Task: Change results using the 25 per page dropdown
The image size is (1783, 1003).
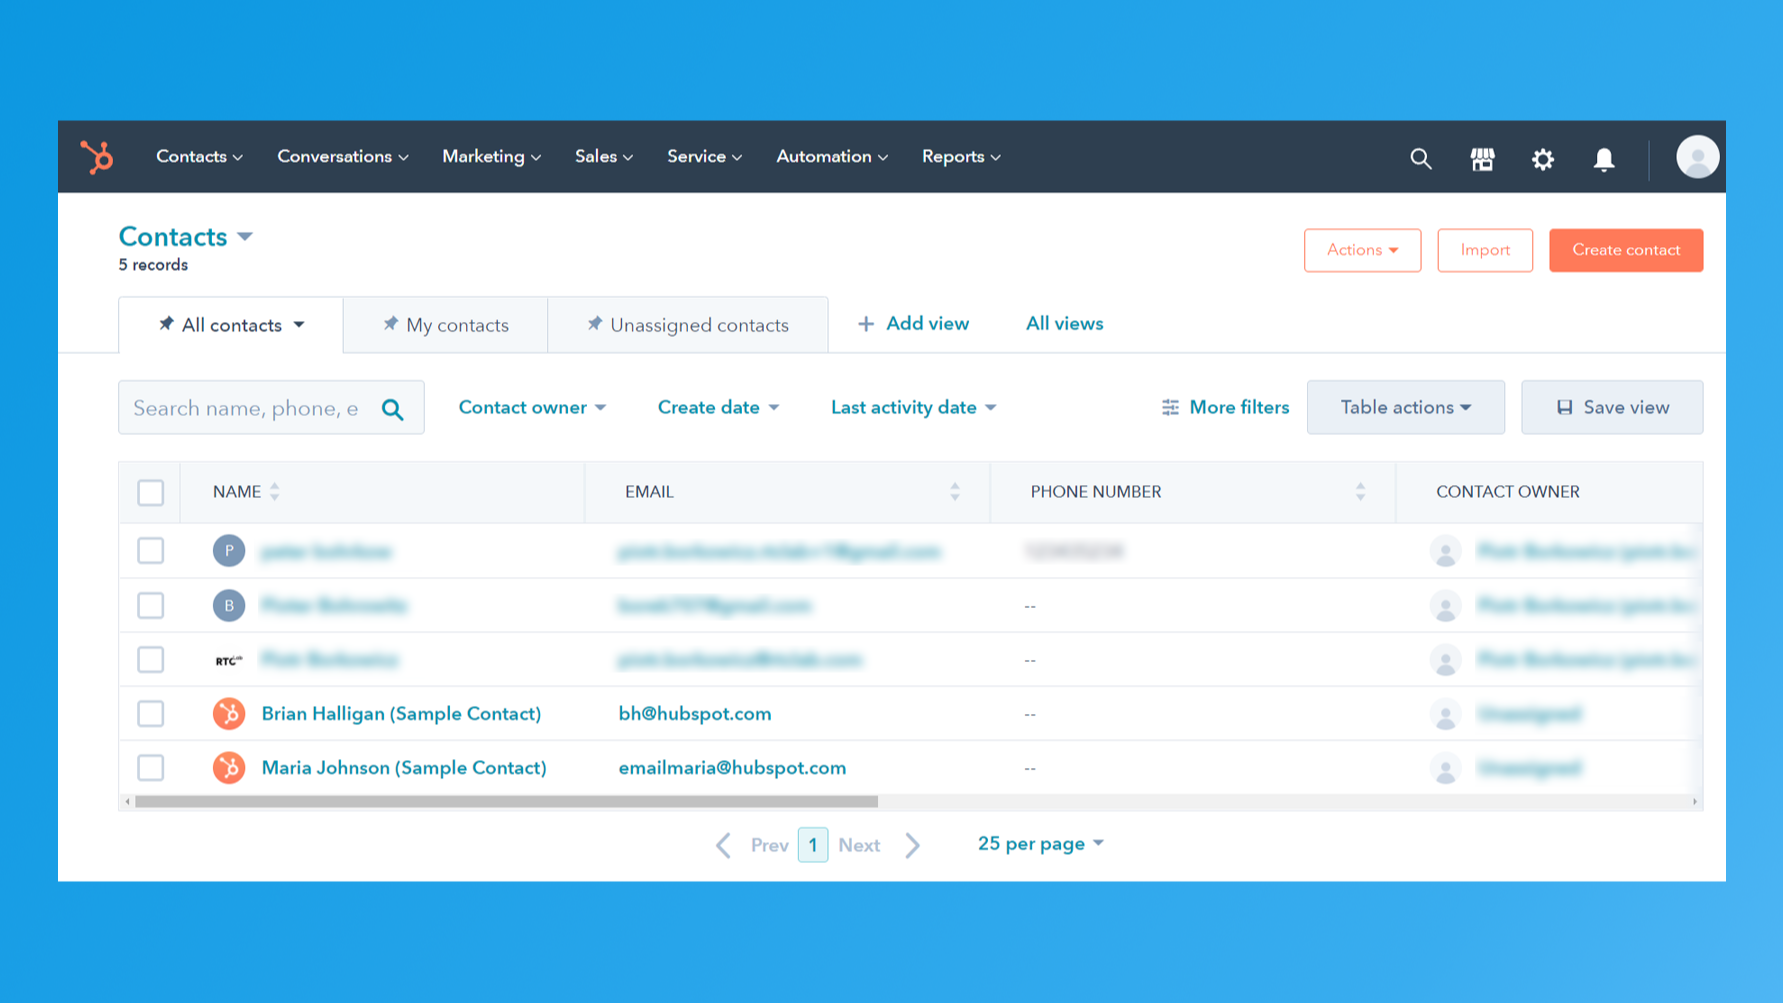Action: click(1040, 843)
